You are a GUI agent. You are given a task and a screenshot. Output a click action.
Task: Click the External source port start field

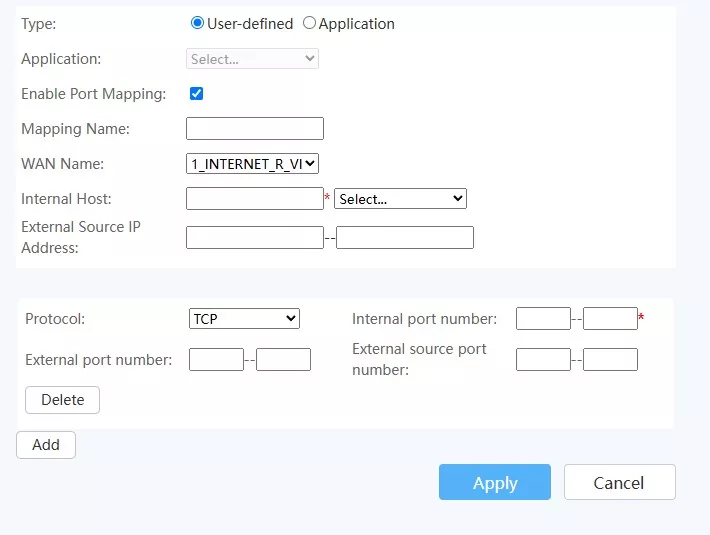click(x=543, y=359)
